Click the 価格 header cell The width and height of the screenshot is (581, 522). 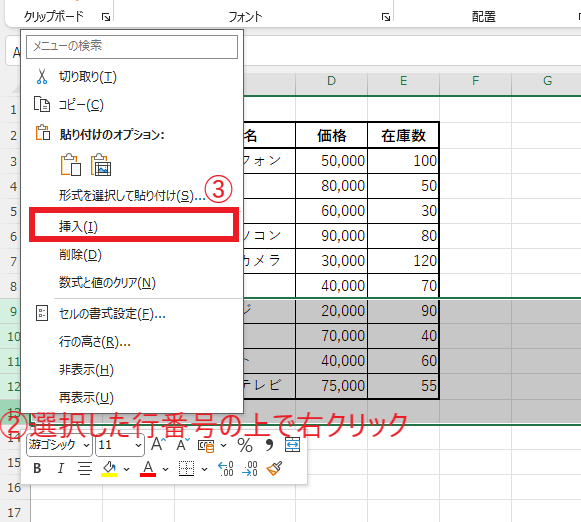331,136
